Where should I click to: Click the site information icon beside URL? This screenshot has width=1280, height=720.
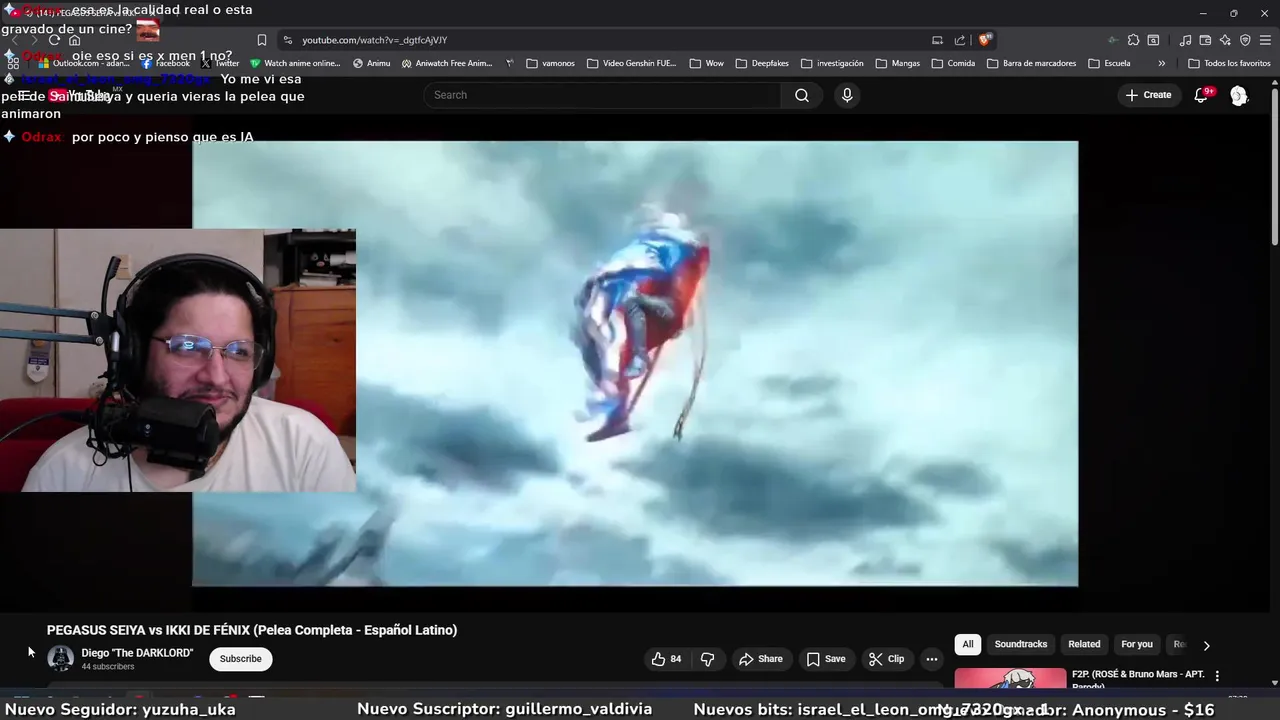(288, 40)
